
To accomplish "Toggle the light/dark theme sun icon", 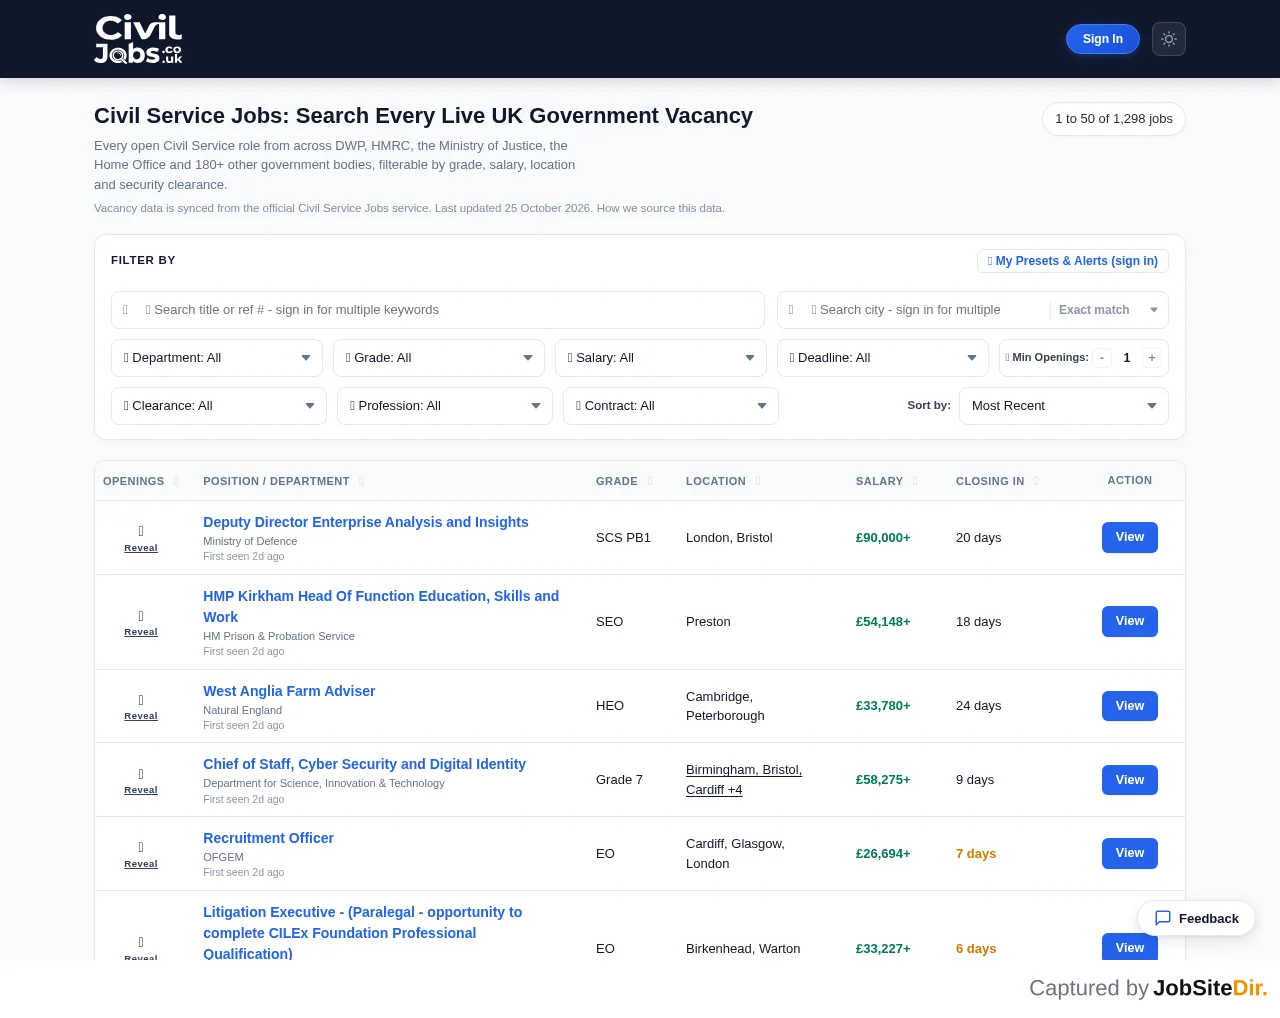I will coord(1169,39).
